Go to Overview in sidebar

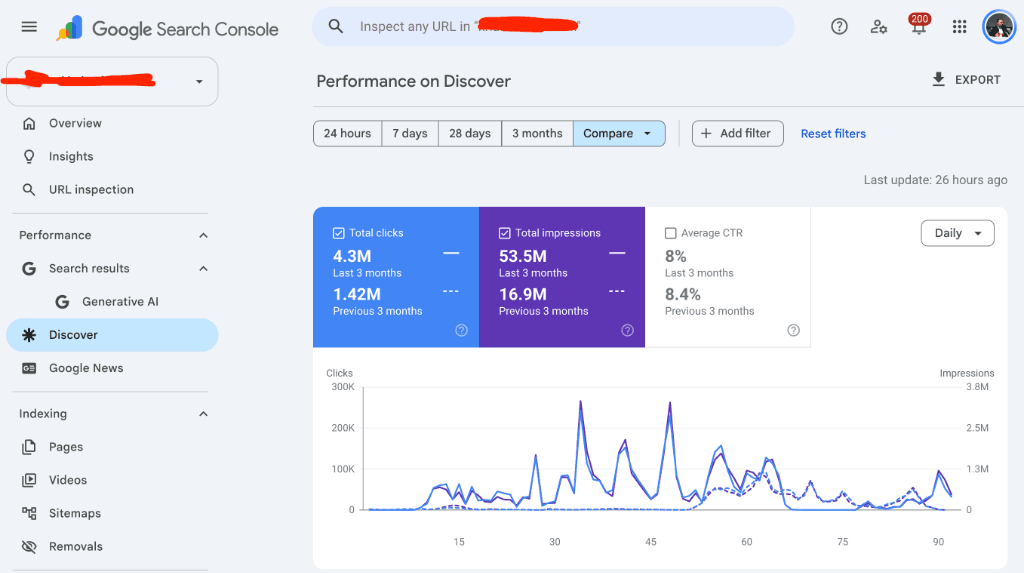[x=112, y=123]
